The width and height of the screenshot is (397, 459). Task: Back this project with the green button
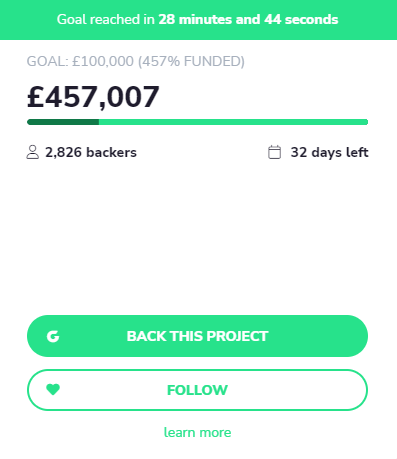pyautogui.click(x=197, y=336)
